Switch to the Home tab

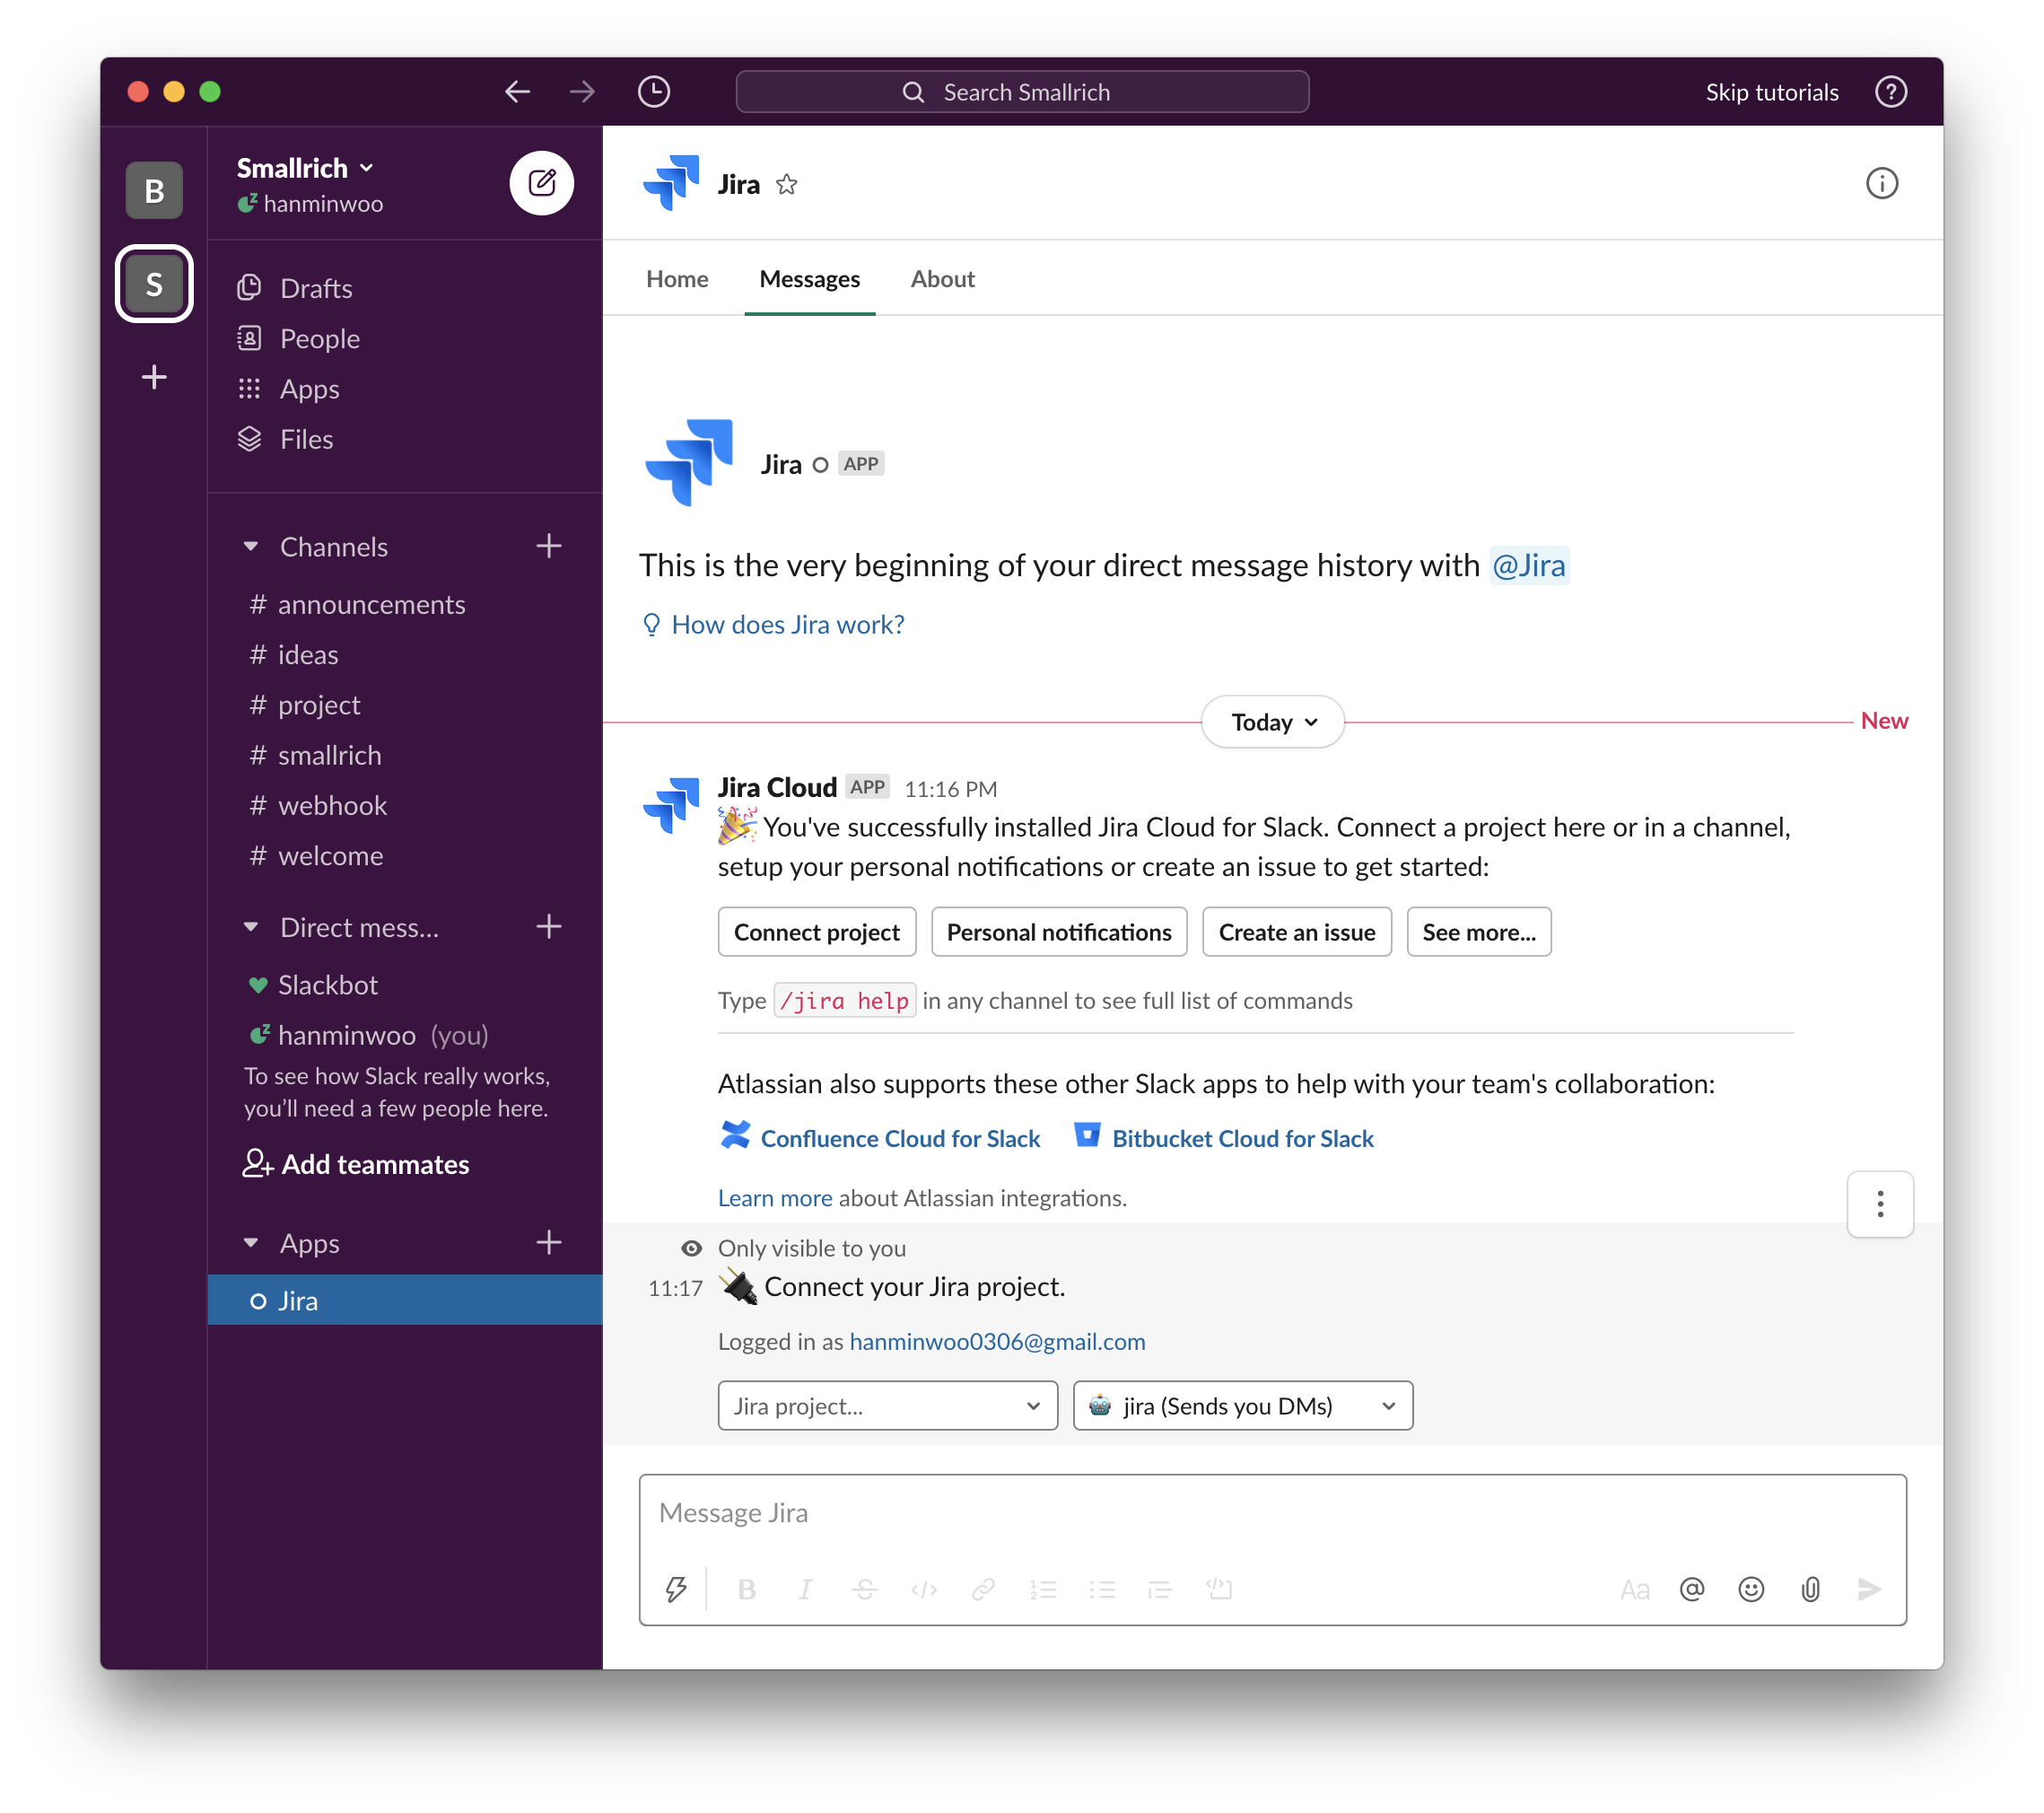[x=677, y=279]
